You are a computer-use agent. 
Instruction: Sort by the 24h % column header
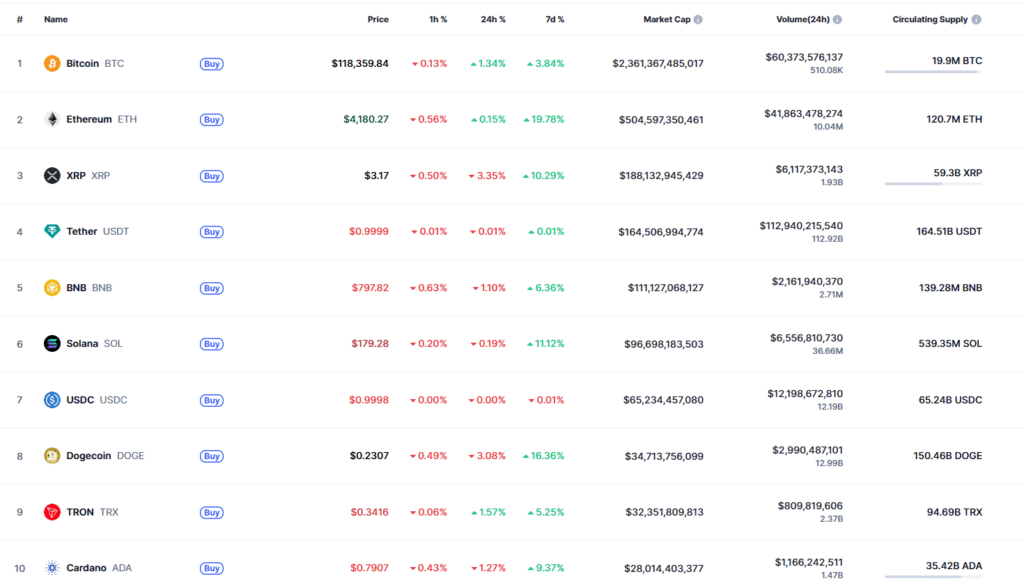tap(493, 20)
